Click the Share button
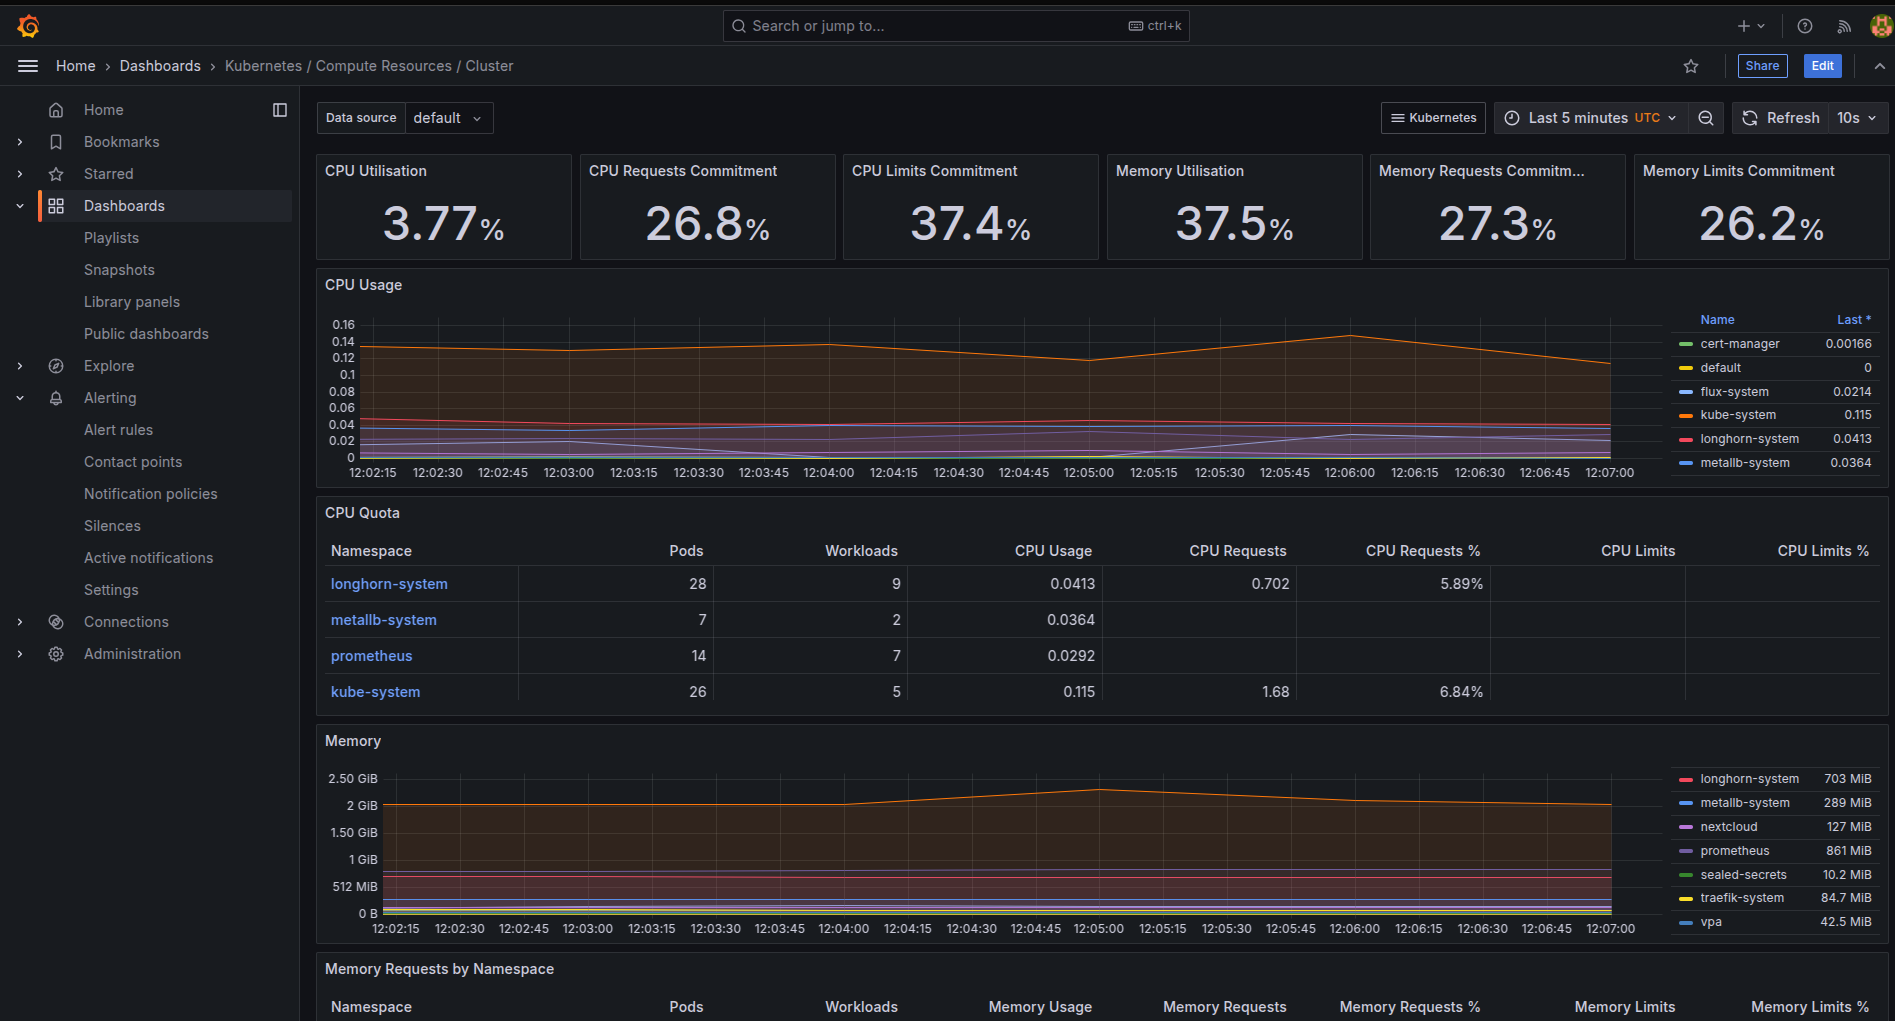 [x=1762, y=66]
